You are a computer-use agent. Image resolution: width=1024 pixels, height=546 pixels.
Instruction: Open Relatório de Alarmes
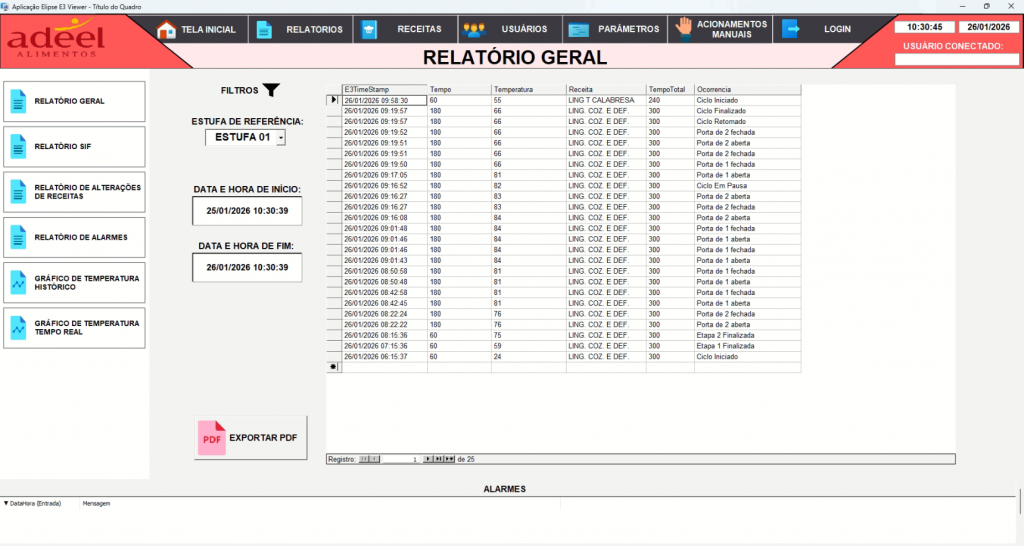[x=75, y=236]
